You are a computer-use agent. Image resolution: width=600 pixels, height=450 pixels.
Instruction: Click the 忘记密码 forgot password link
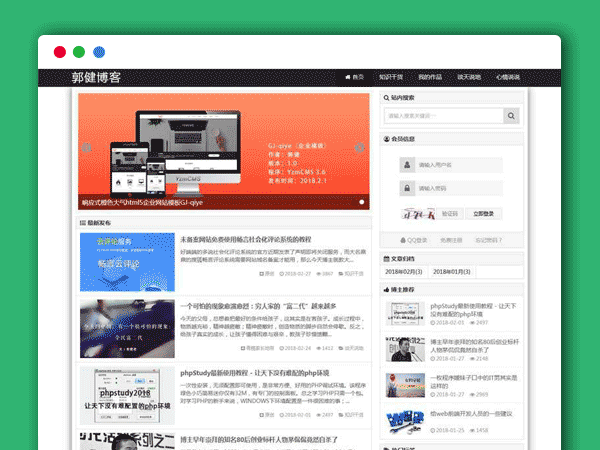(x=490, y=240)
